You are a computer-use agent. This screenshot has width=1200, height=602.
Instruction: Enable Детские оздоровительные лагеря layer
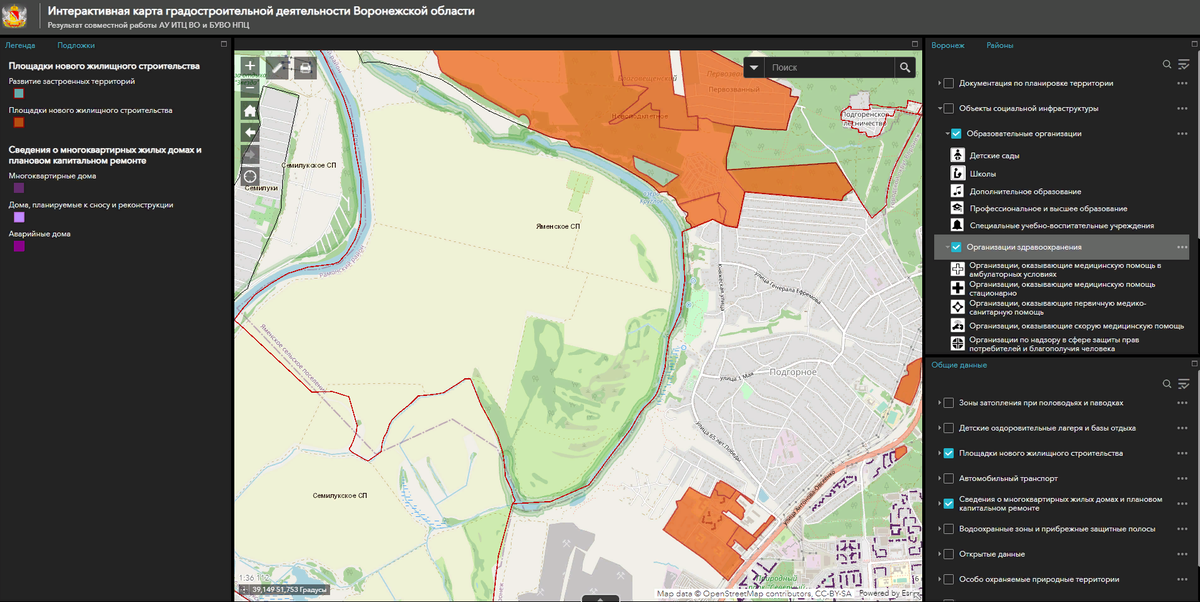(948, 428)
